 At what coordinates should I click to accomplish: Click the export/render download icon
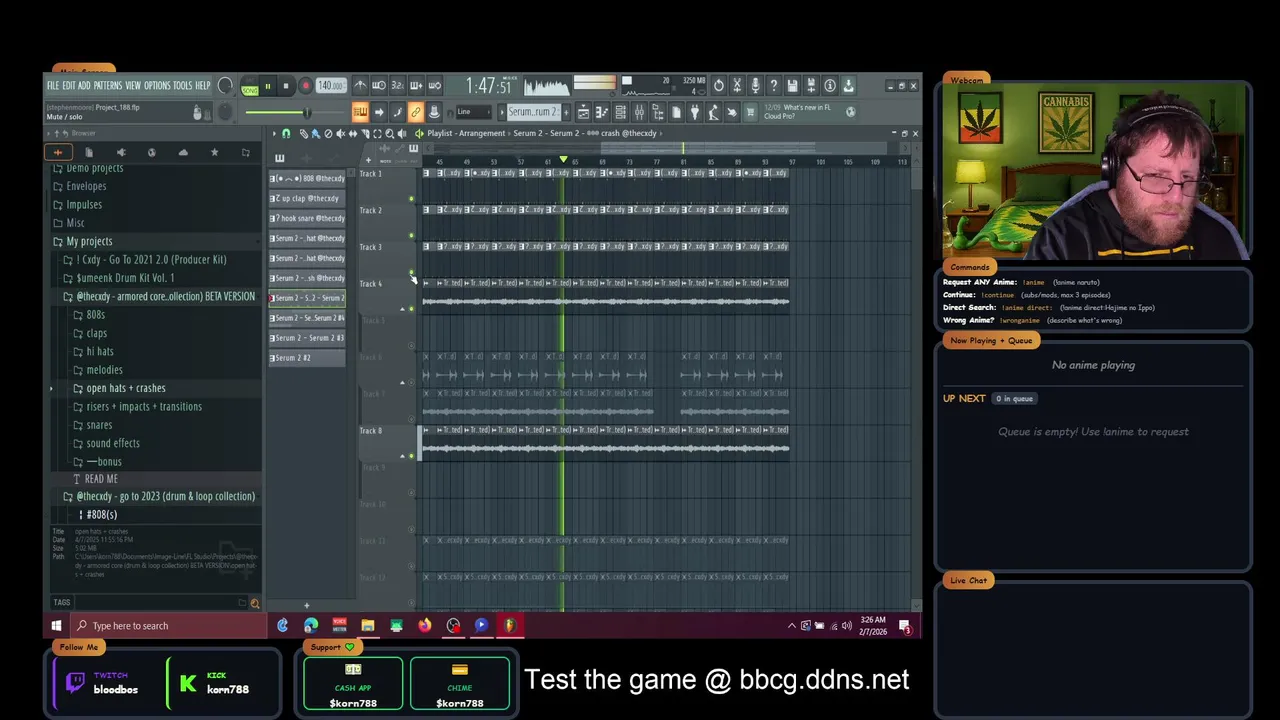coord(848,86)
